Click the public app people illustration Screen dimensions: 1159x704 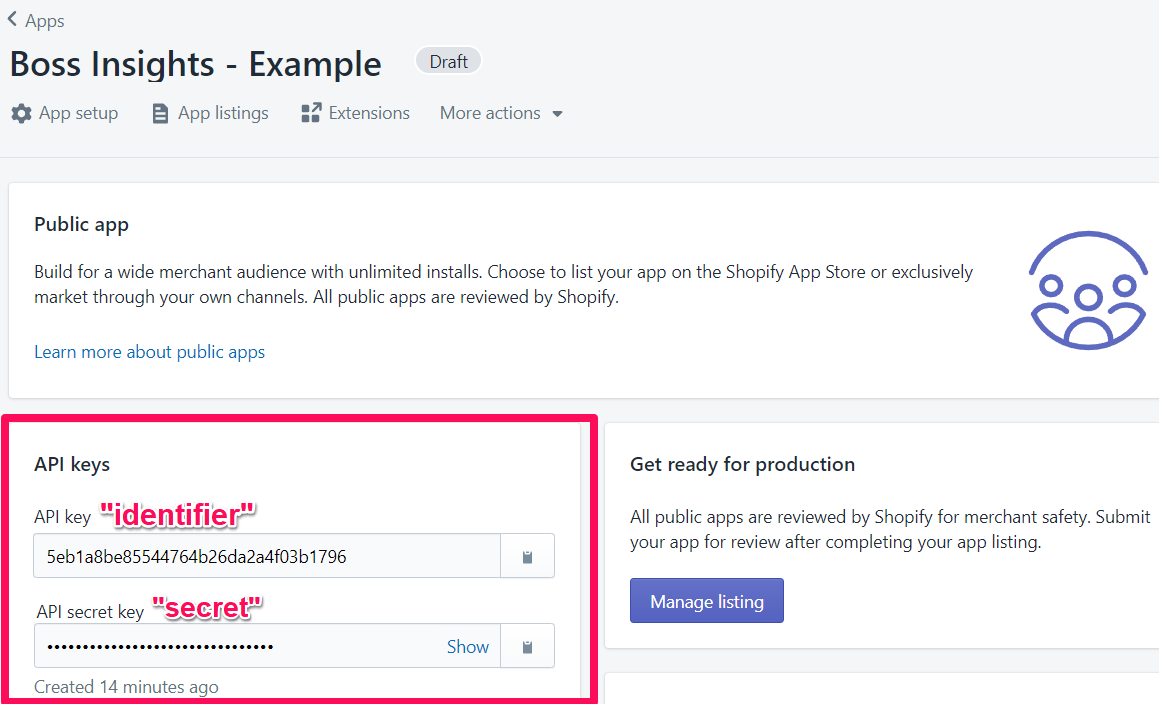1088,291
